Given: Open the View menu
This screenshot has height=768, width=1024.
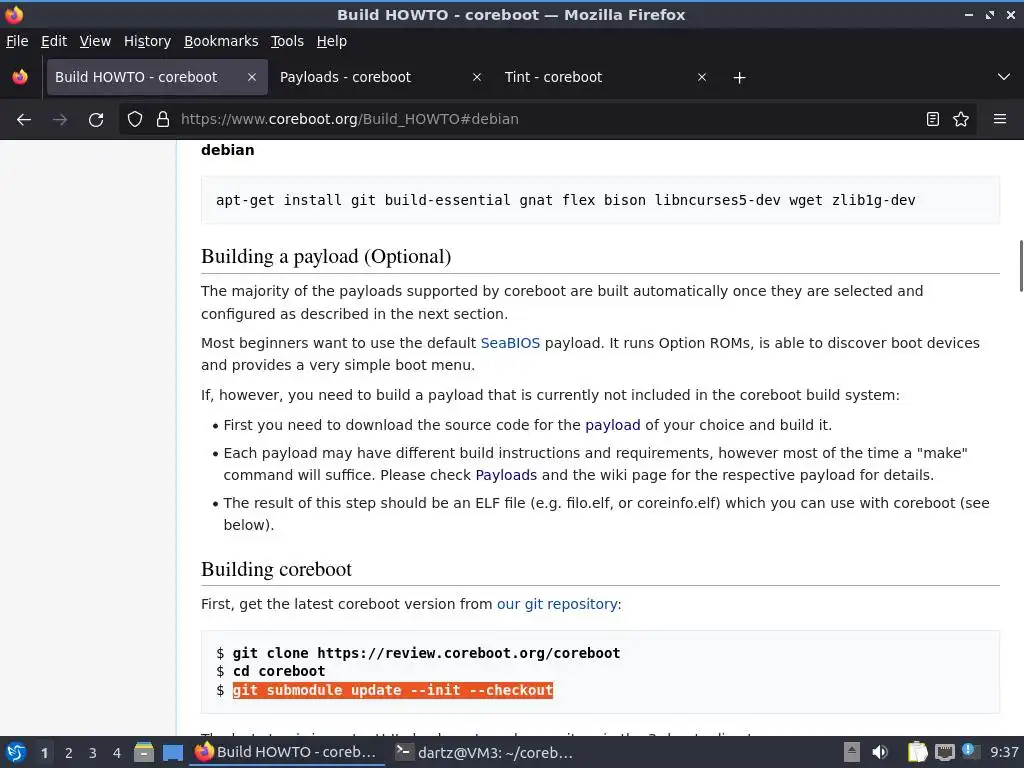Looking at the screenshot, I should tap(95, 41).
